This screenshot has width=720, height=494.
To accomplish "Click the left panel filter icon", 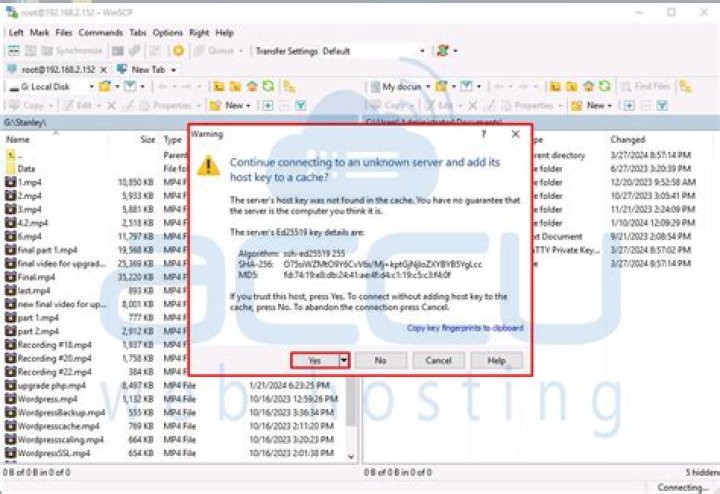I will [x=130, y=86].
